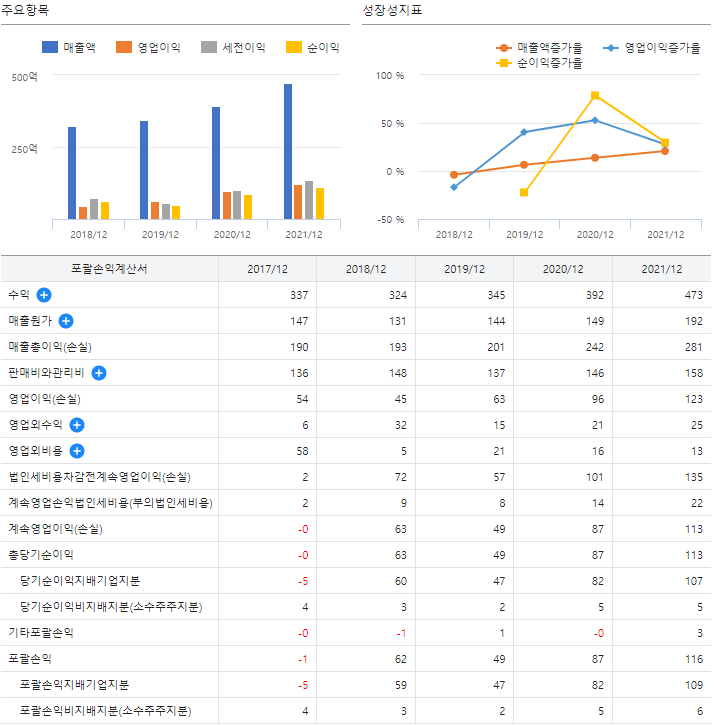The height and width of the screenshot is (725, 714).
Task: Click 판매비와관리비 value 148 for 2018/12
Action: [398, 373]
